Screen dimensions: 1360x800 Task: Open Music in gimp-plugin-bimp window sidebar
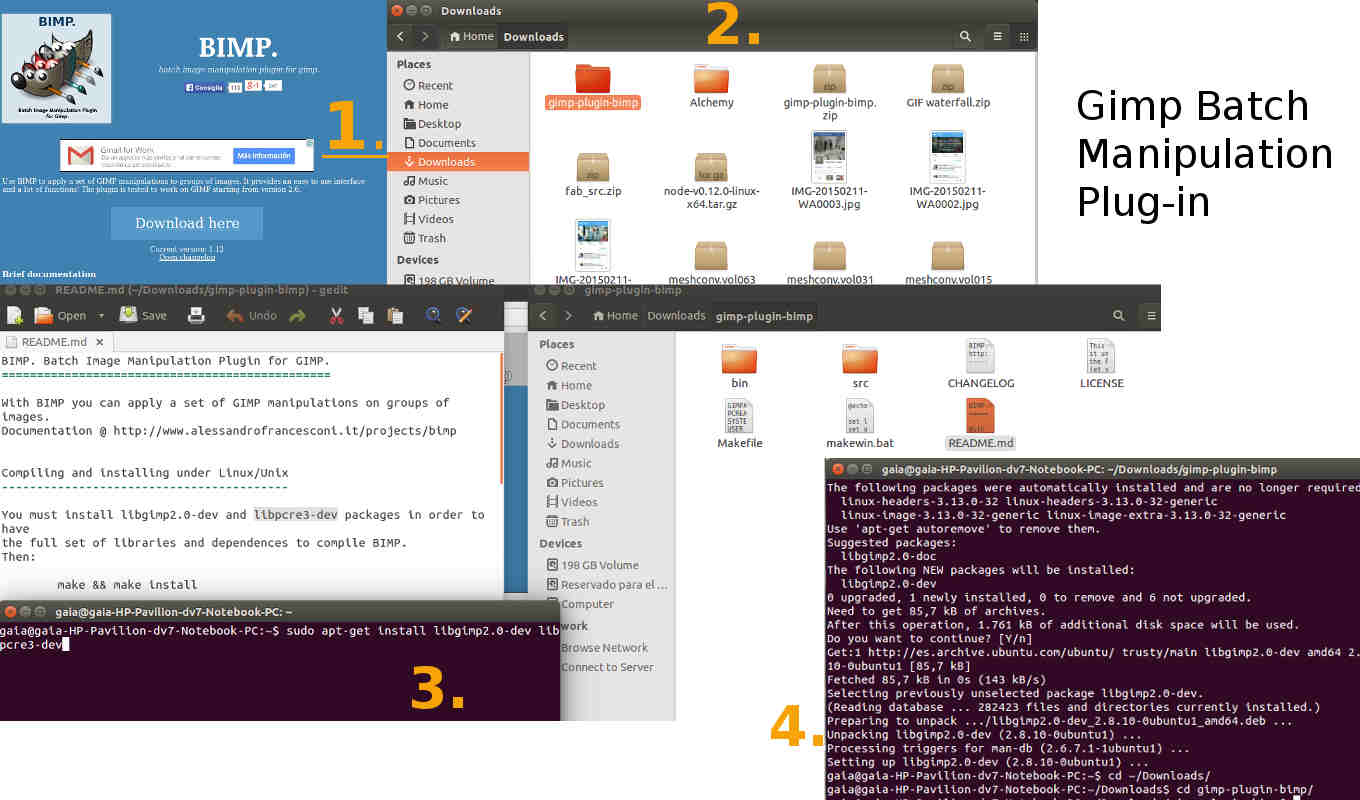click(568, 464)
